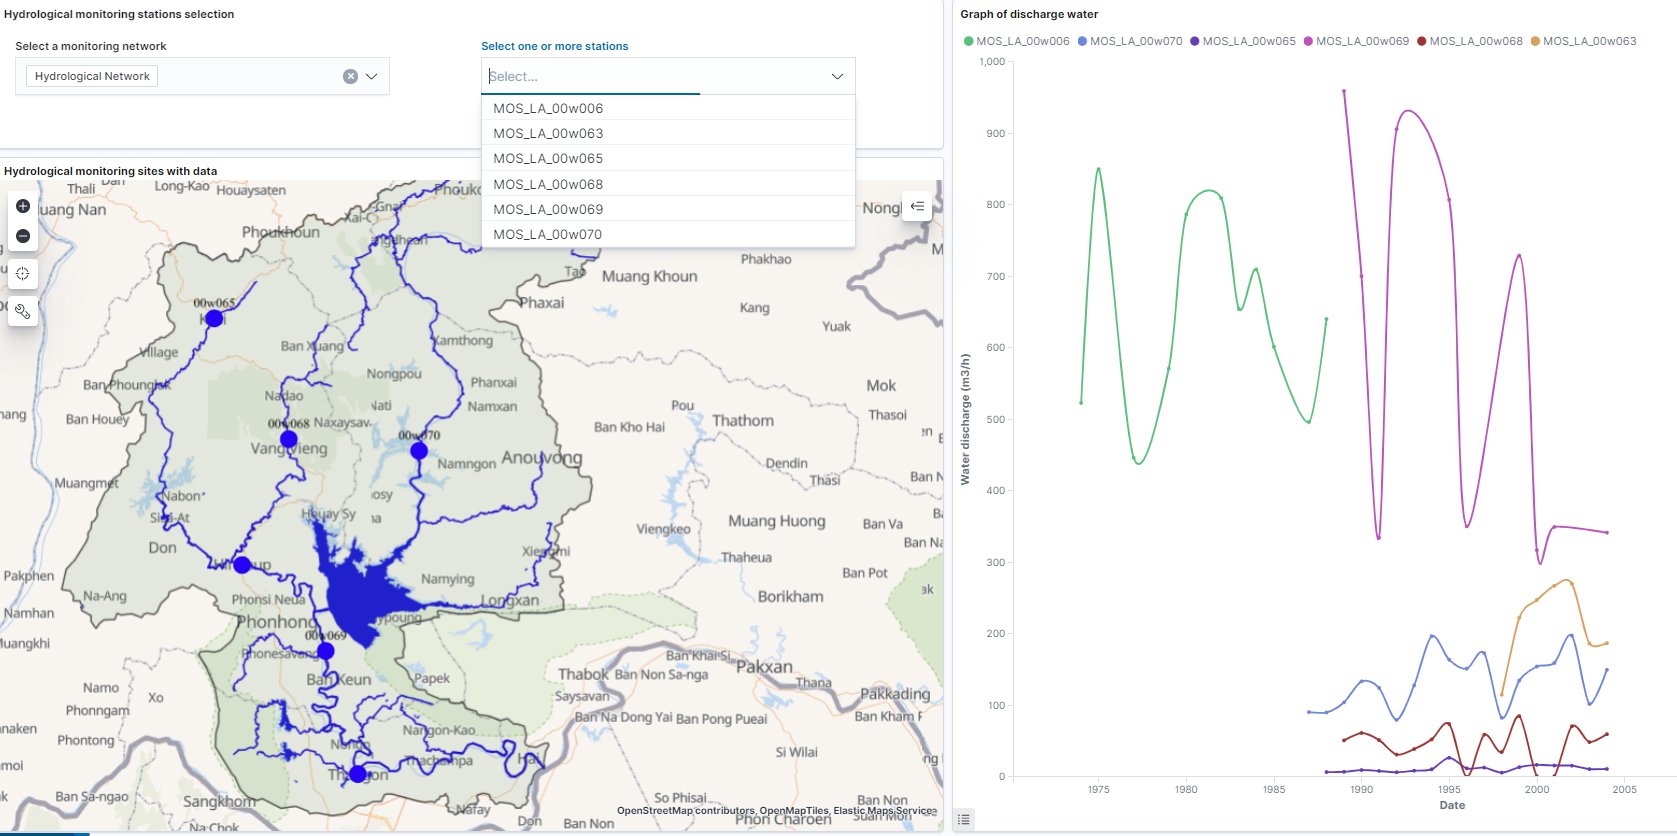The image size is (1677, 836).
Task: Click station marker 00w070 on map
Action: click(419, 451)
